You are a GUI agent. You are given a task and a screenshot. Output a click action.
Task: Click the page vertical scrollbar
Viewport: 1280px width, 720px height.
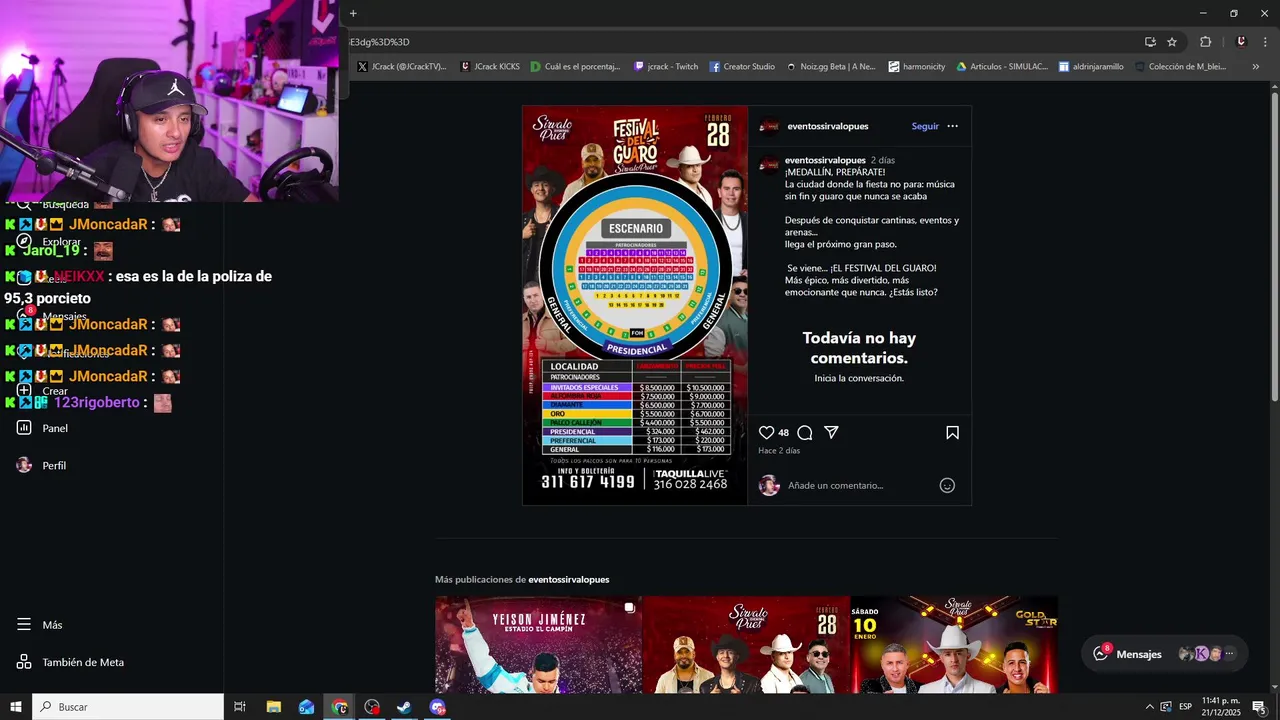pos(1275,245)
